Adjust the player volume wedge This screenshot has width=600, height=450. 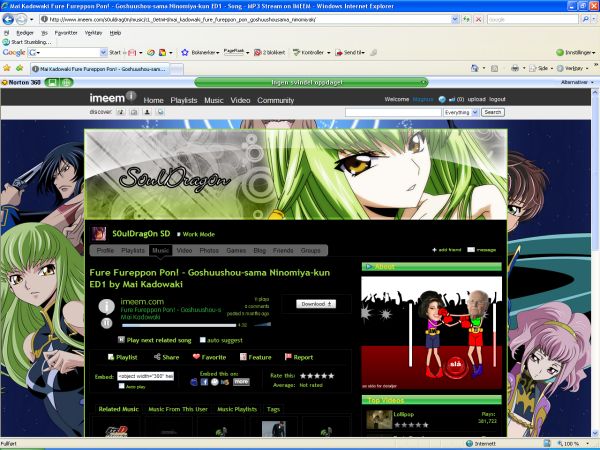pyautogui.click(x=262, y=324)
